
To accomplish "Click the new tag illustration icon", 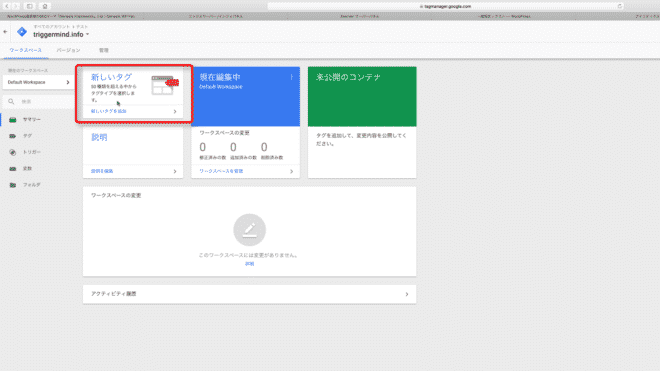I will pyautogui.click(x=165, y=85).
